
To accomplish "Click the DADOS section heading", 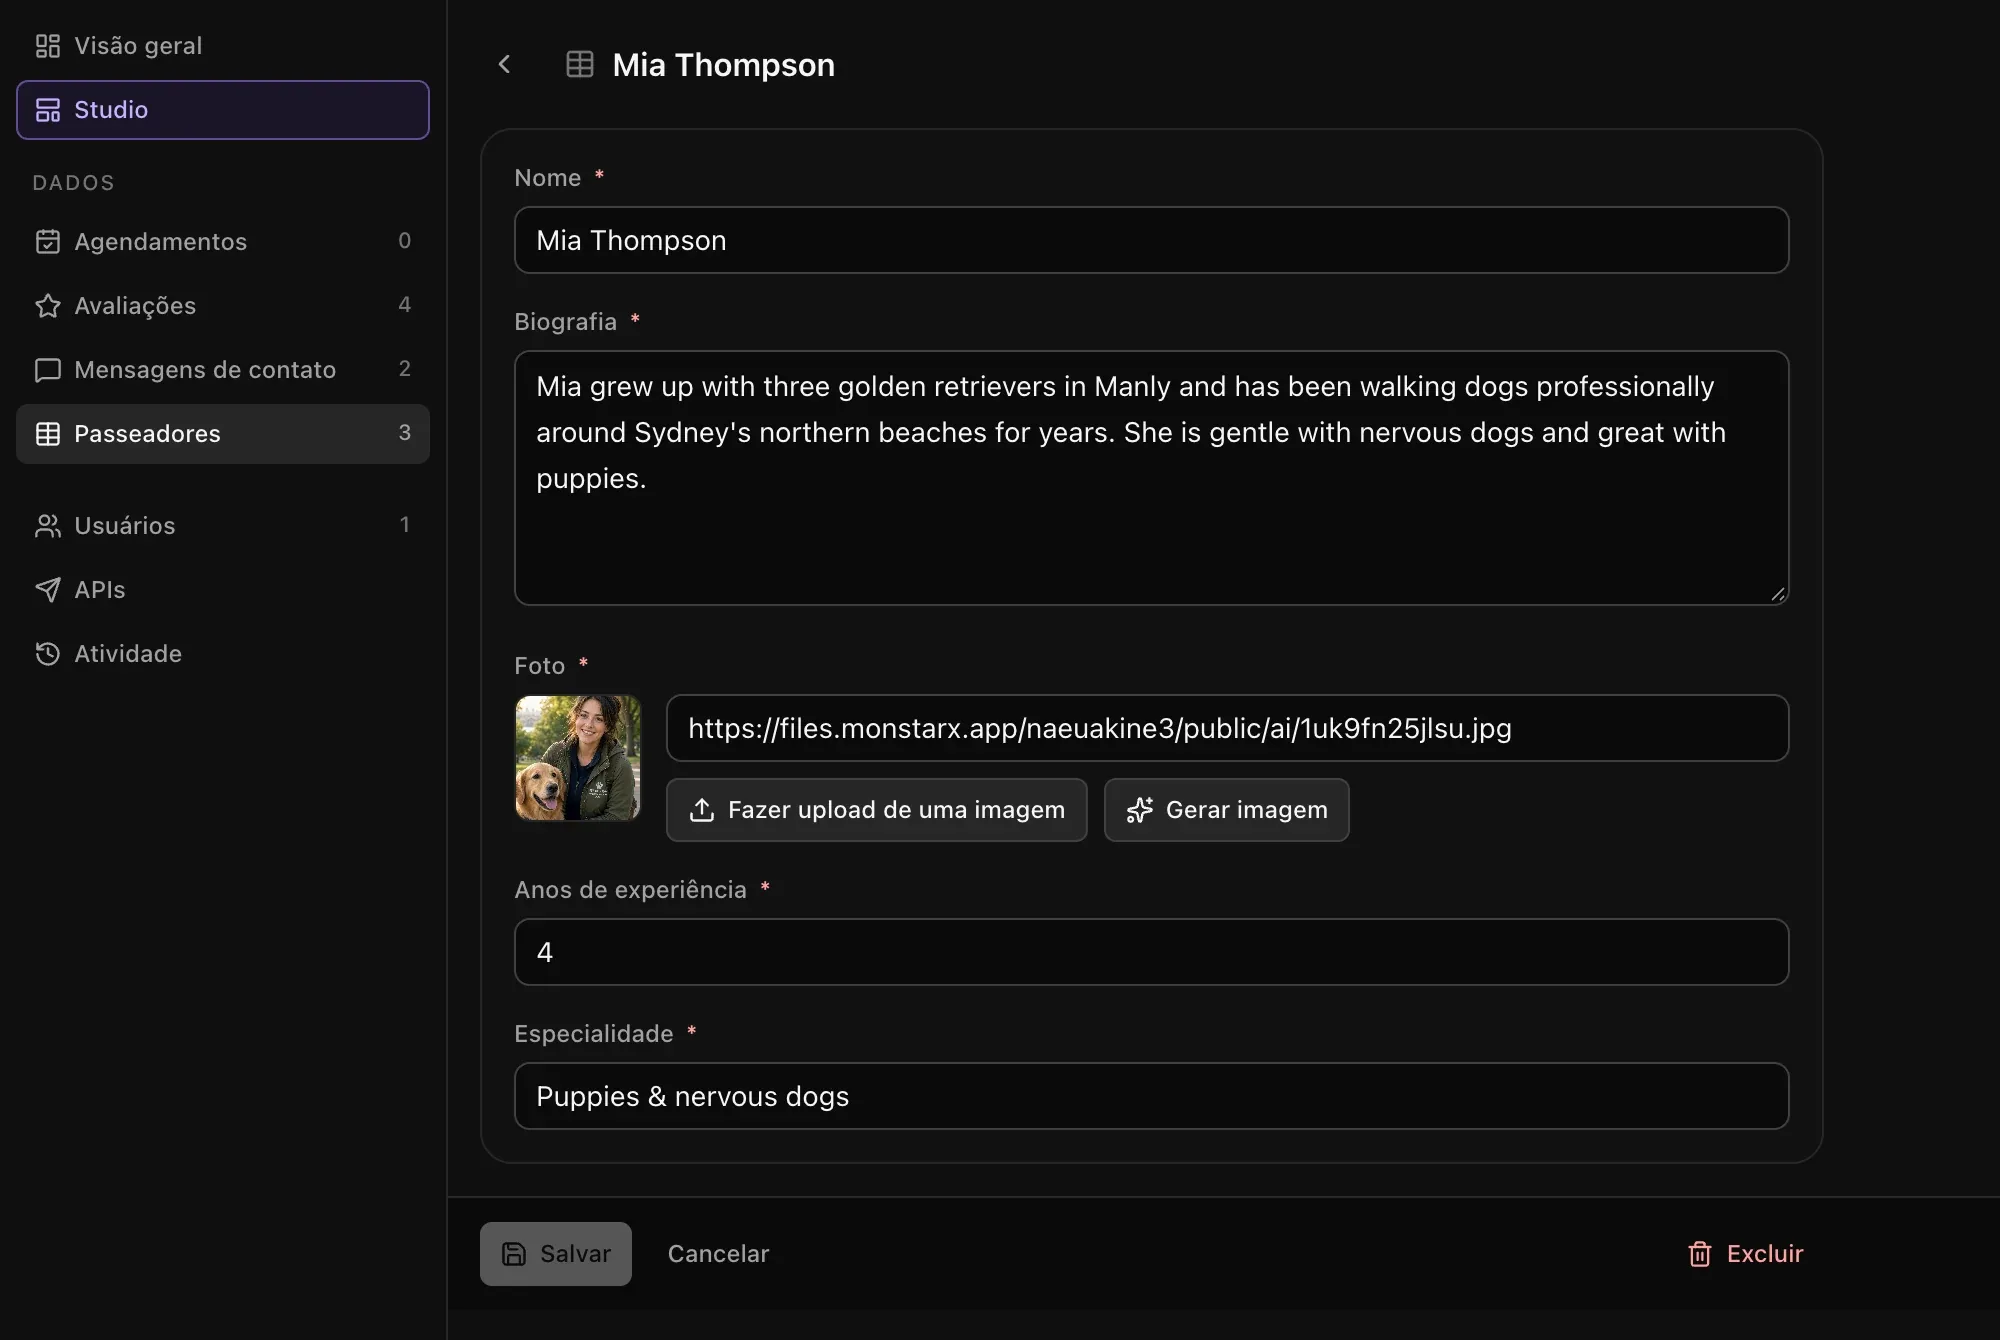I will [x=74, y=183].
